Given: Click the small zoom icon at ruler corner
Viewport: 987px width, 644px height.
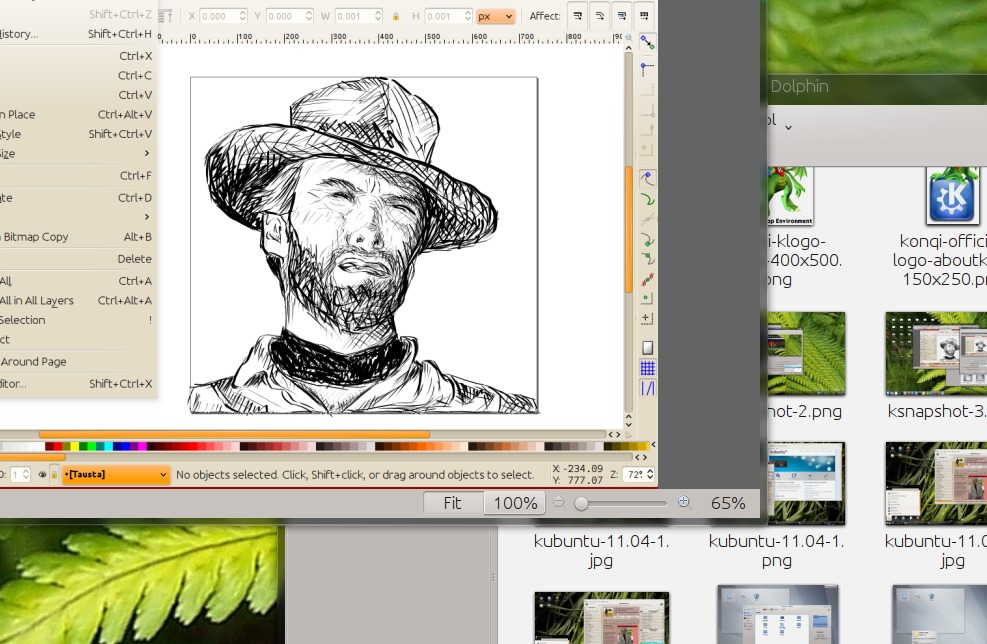Looking at the screenshot, I should (628, 38).
